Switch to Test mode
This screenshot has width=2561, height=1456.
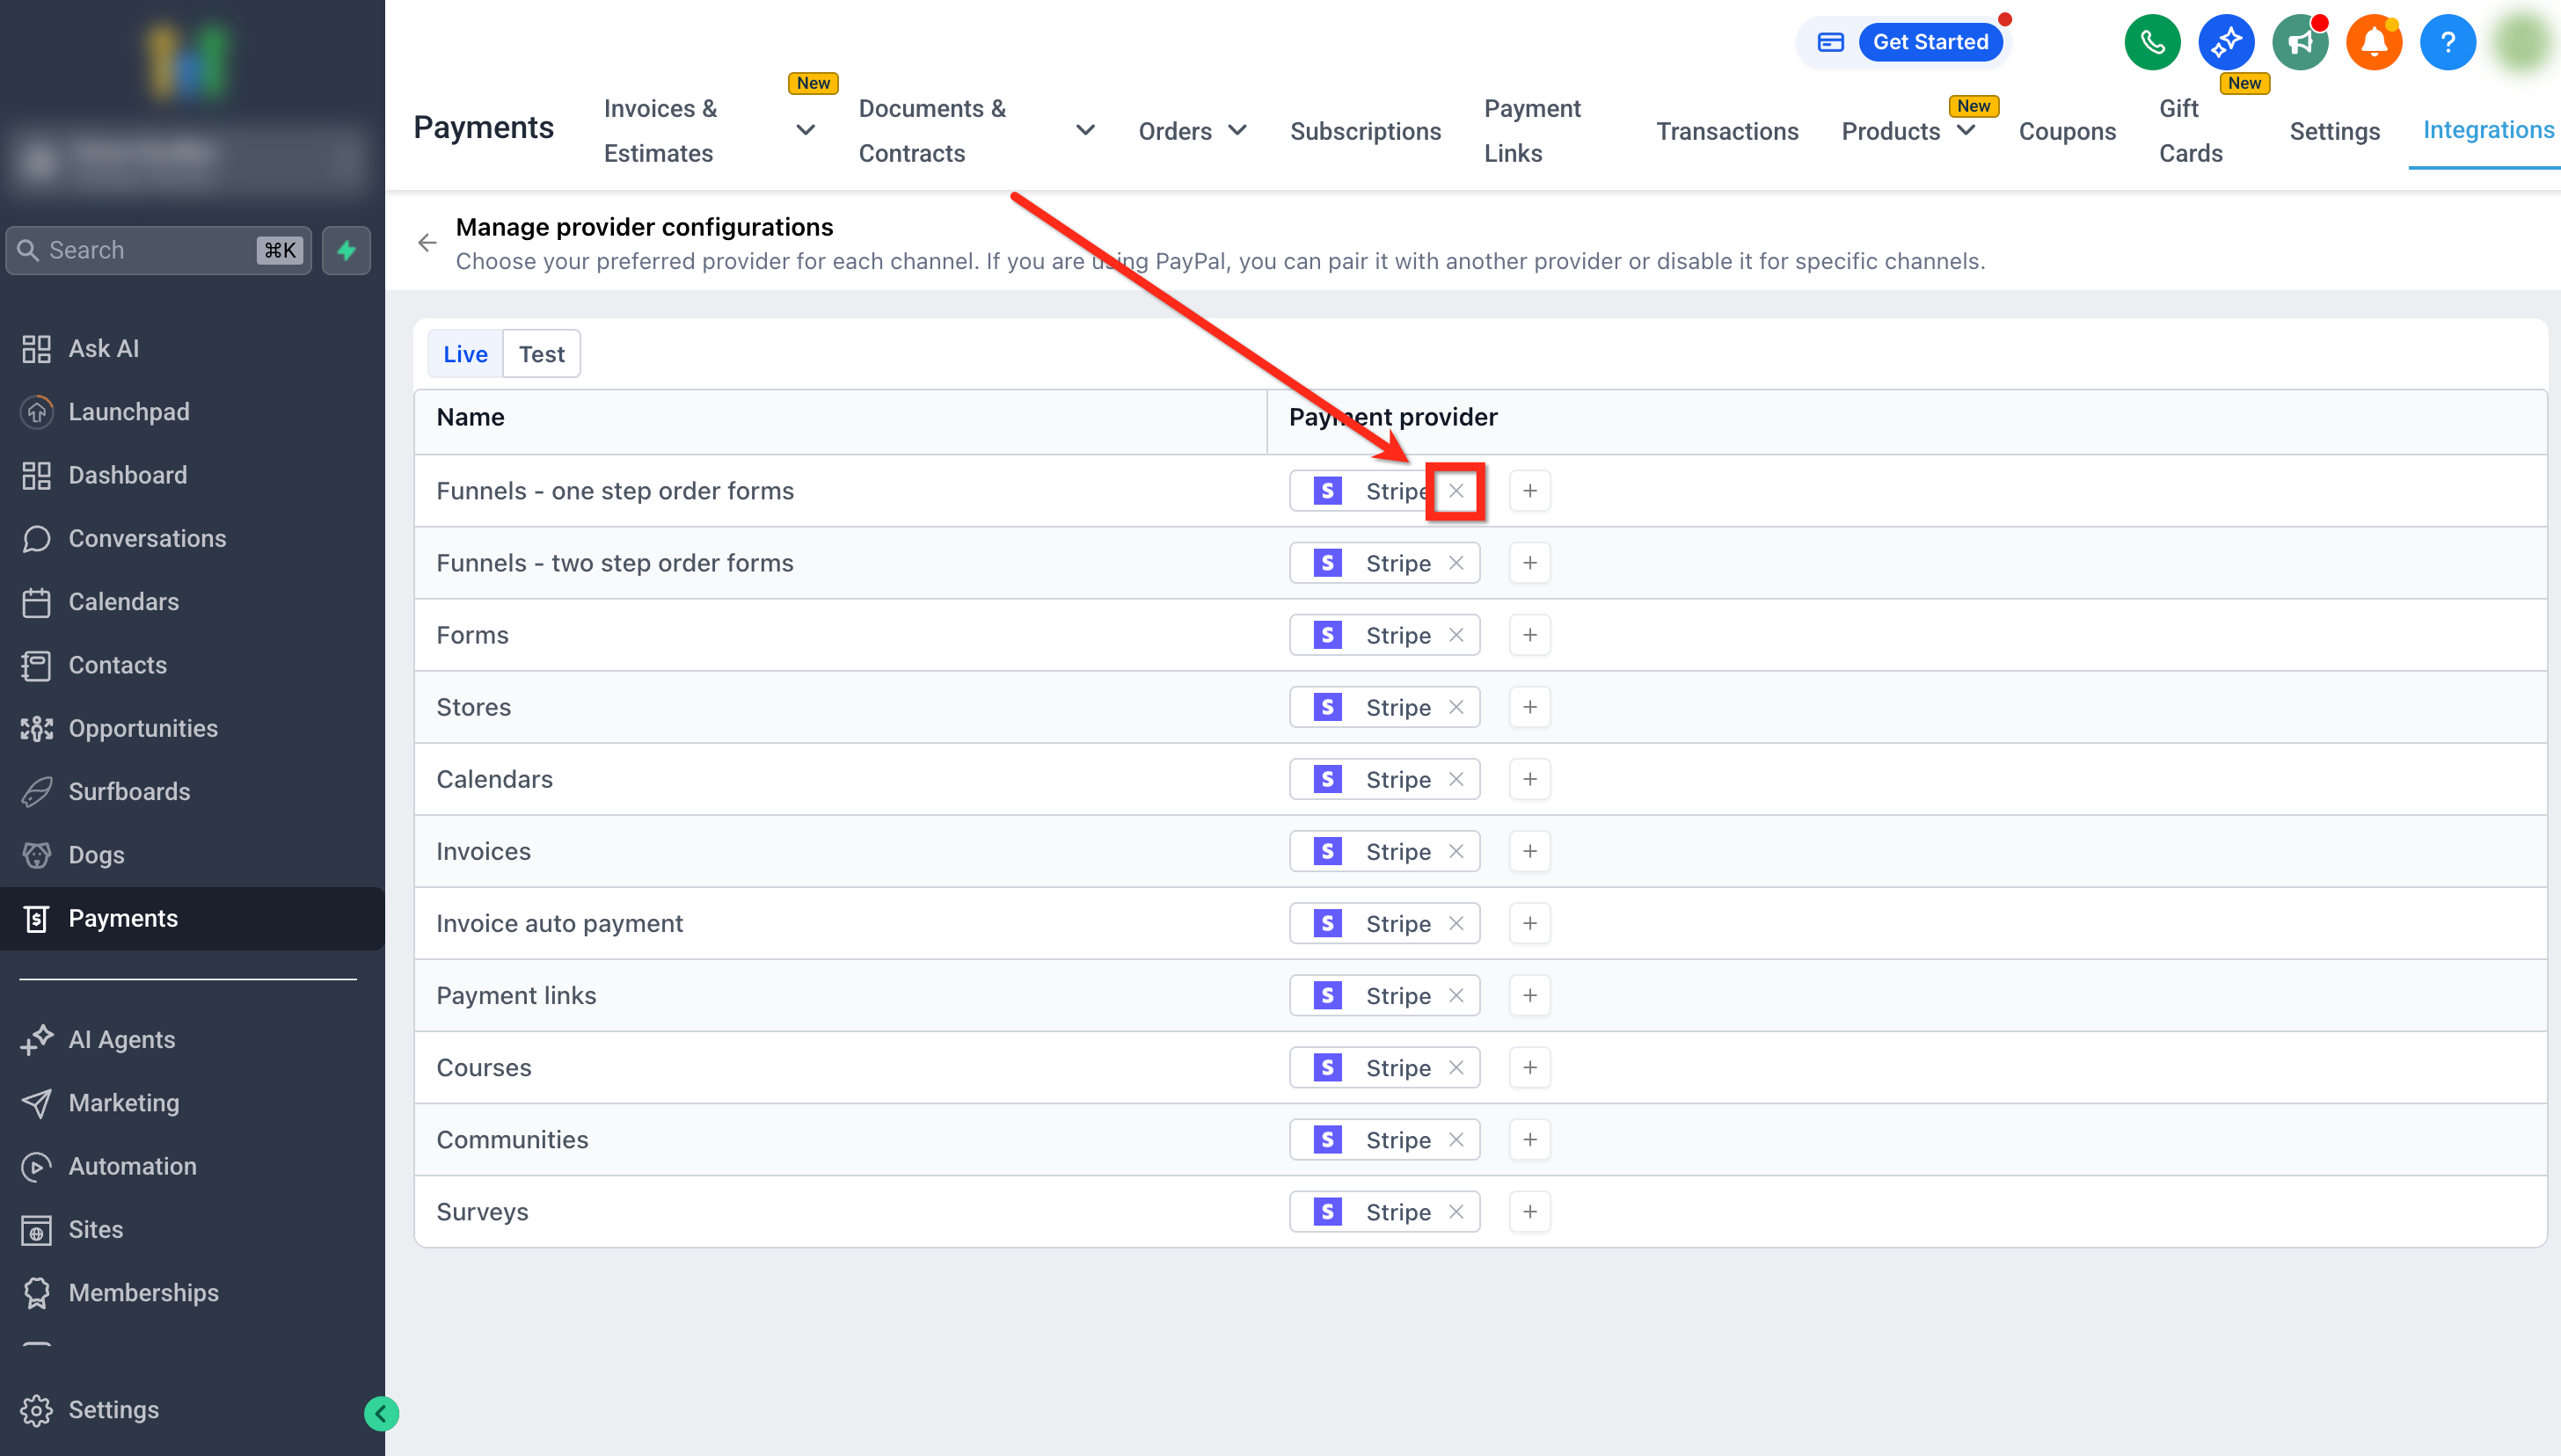tap(541, 354)
